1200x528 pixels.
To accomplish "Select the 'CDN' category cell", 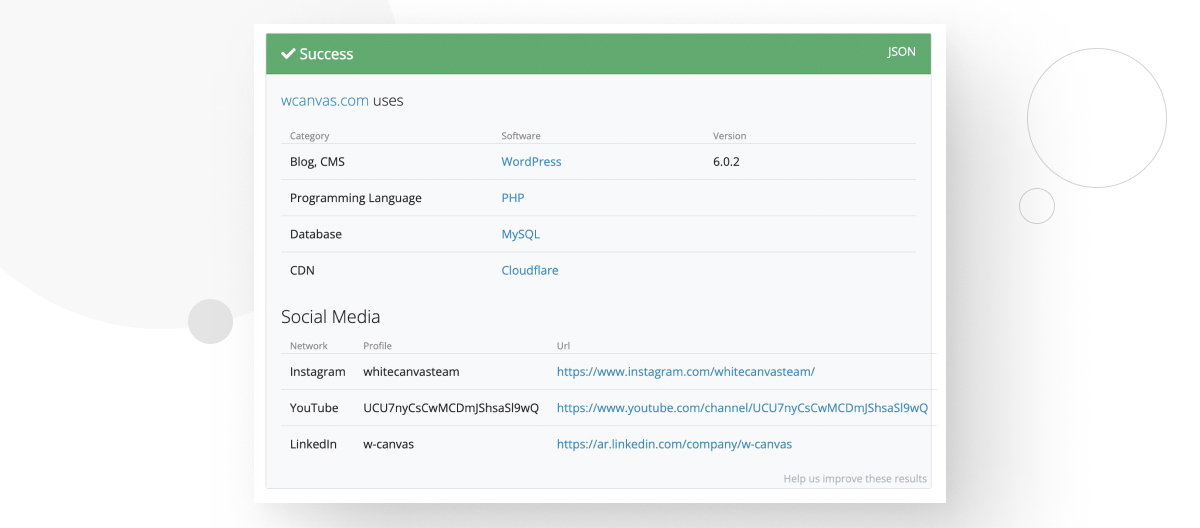I will click(302, 270).
